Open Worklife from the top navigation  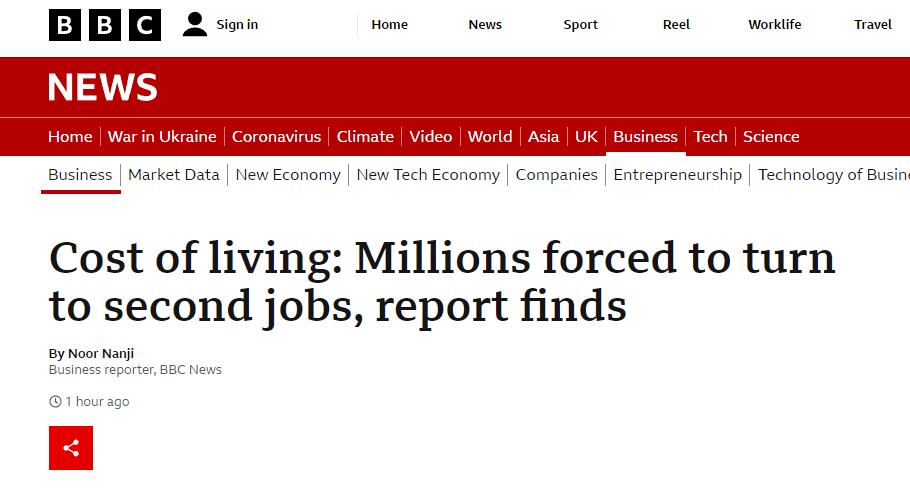pyautogui.click(x=775, y=24)
